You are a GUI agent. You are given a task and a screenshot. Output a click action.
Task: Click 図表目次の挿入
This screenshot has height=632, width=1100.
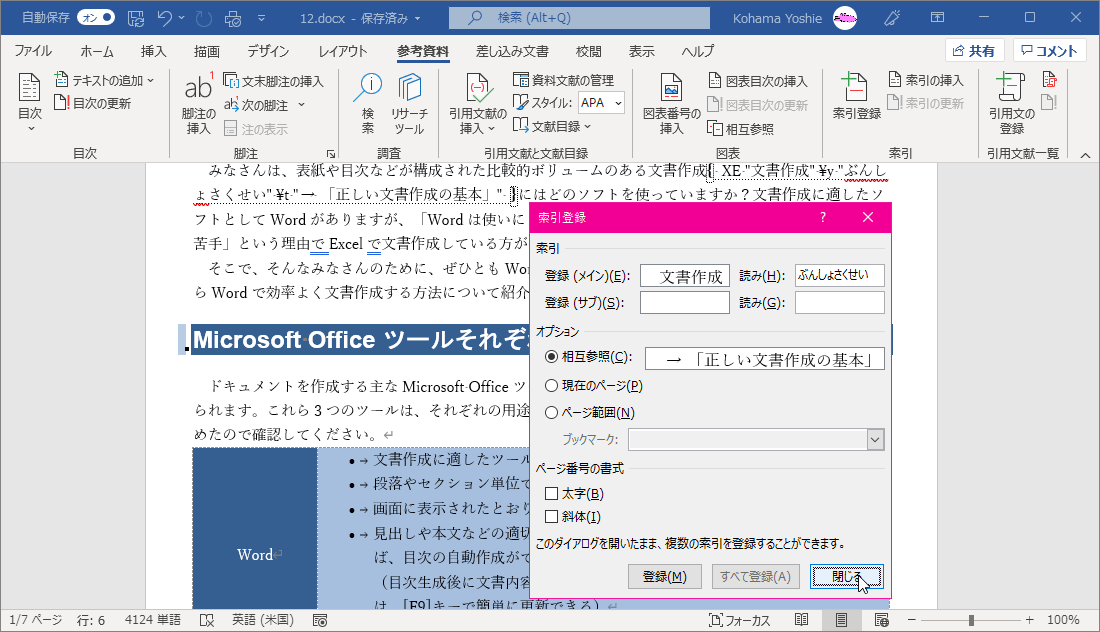[x=758, y=81]
